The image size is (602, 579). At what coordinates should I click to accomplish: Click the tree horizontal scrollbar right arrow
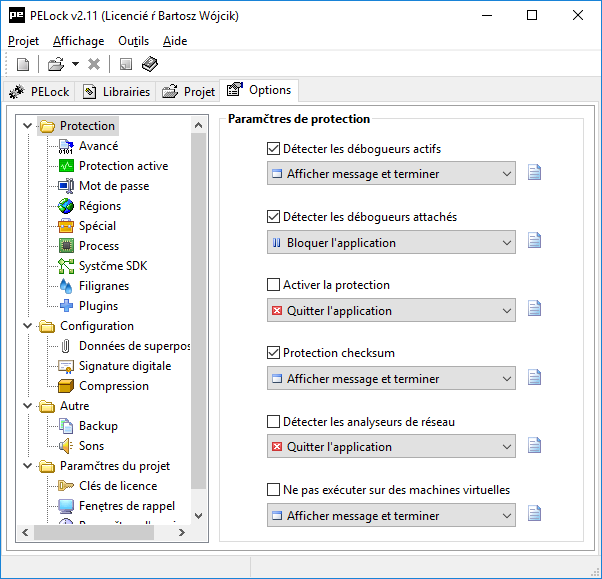pyautogui.click(x=182, y=533)
